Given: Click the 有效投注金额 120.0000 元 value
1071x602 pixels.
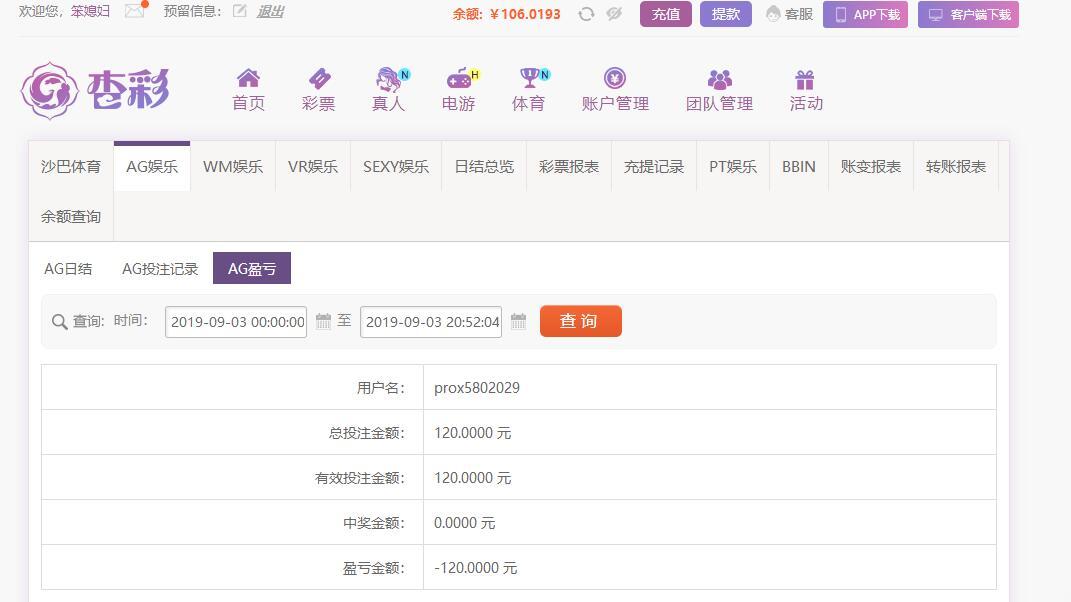Looking at the screenshot, I should coord(473,478).
